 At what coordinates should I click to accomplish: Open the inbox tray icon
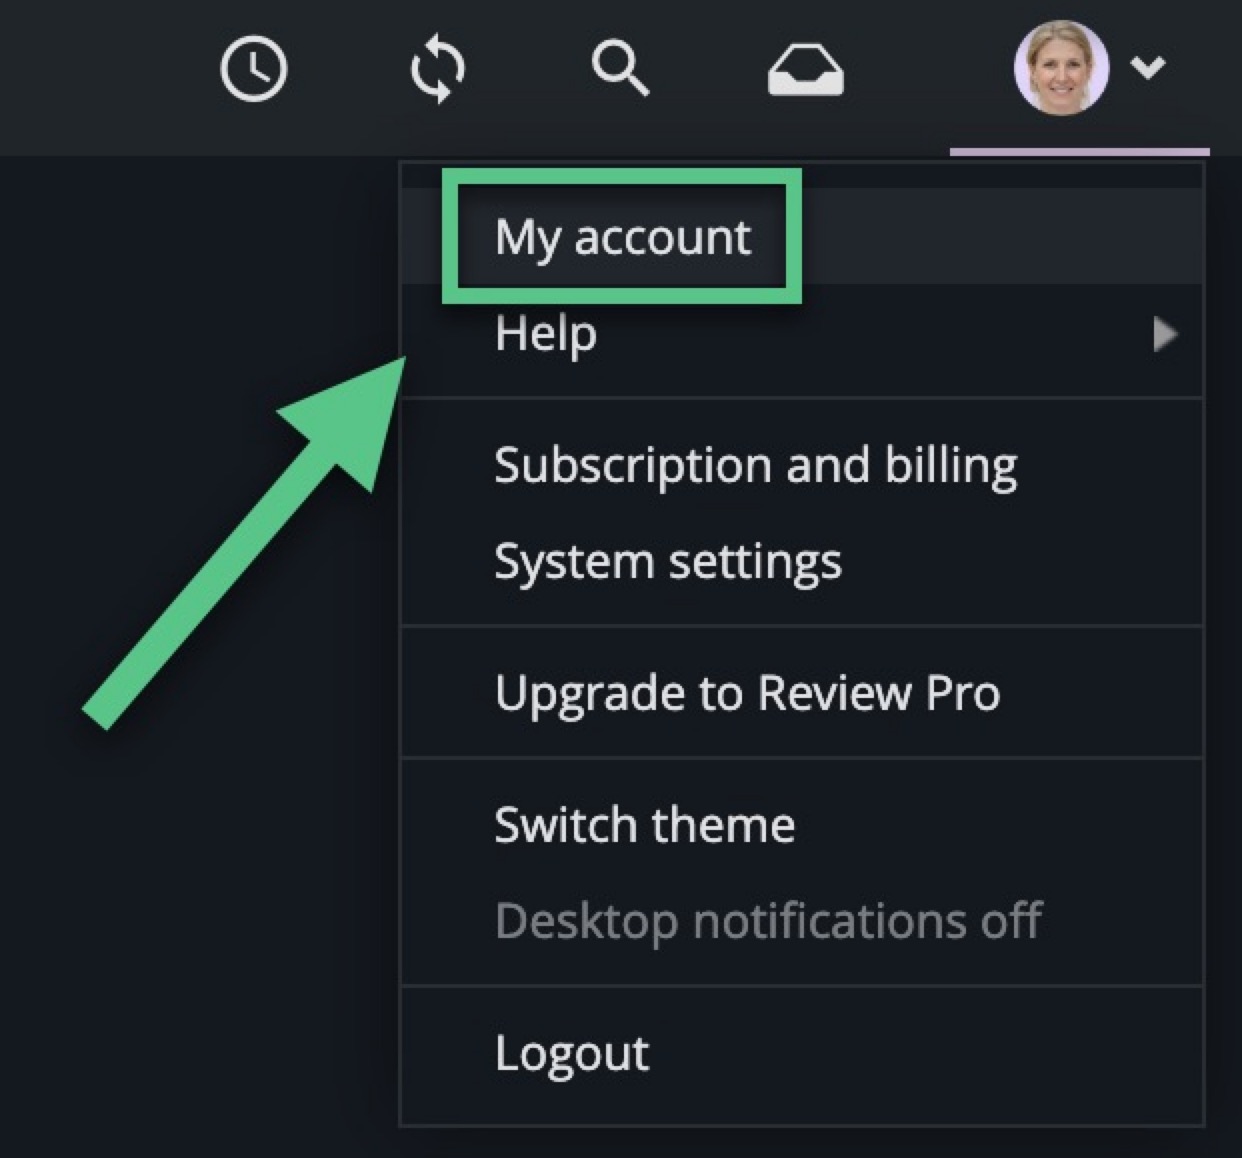(x=805, y=72)
